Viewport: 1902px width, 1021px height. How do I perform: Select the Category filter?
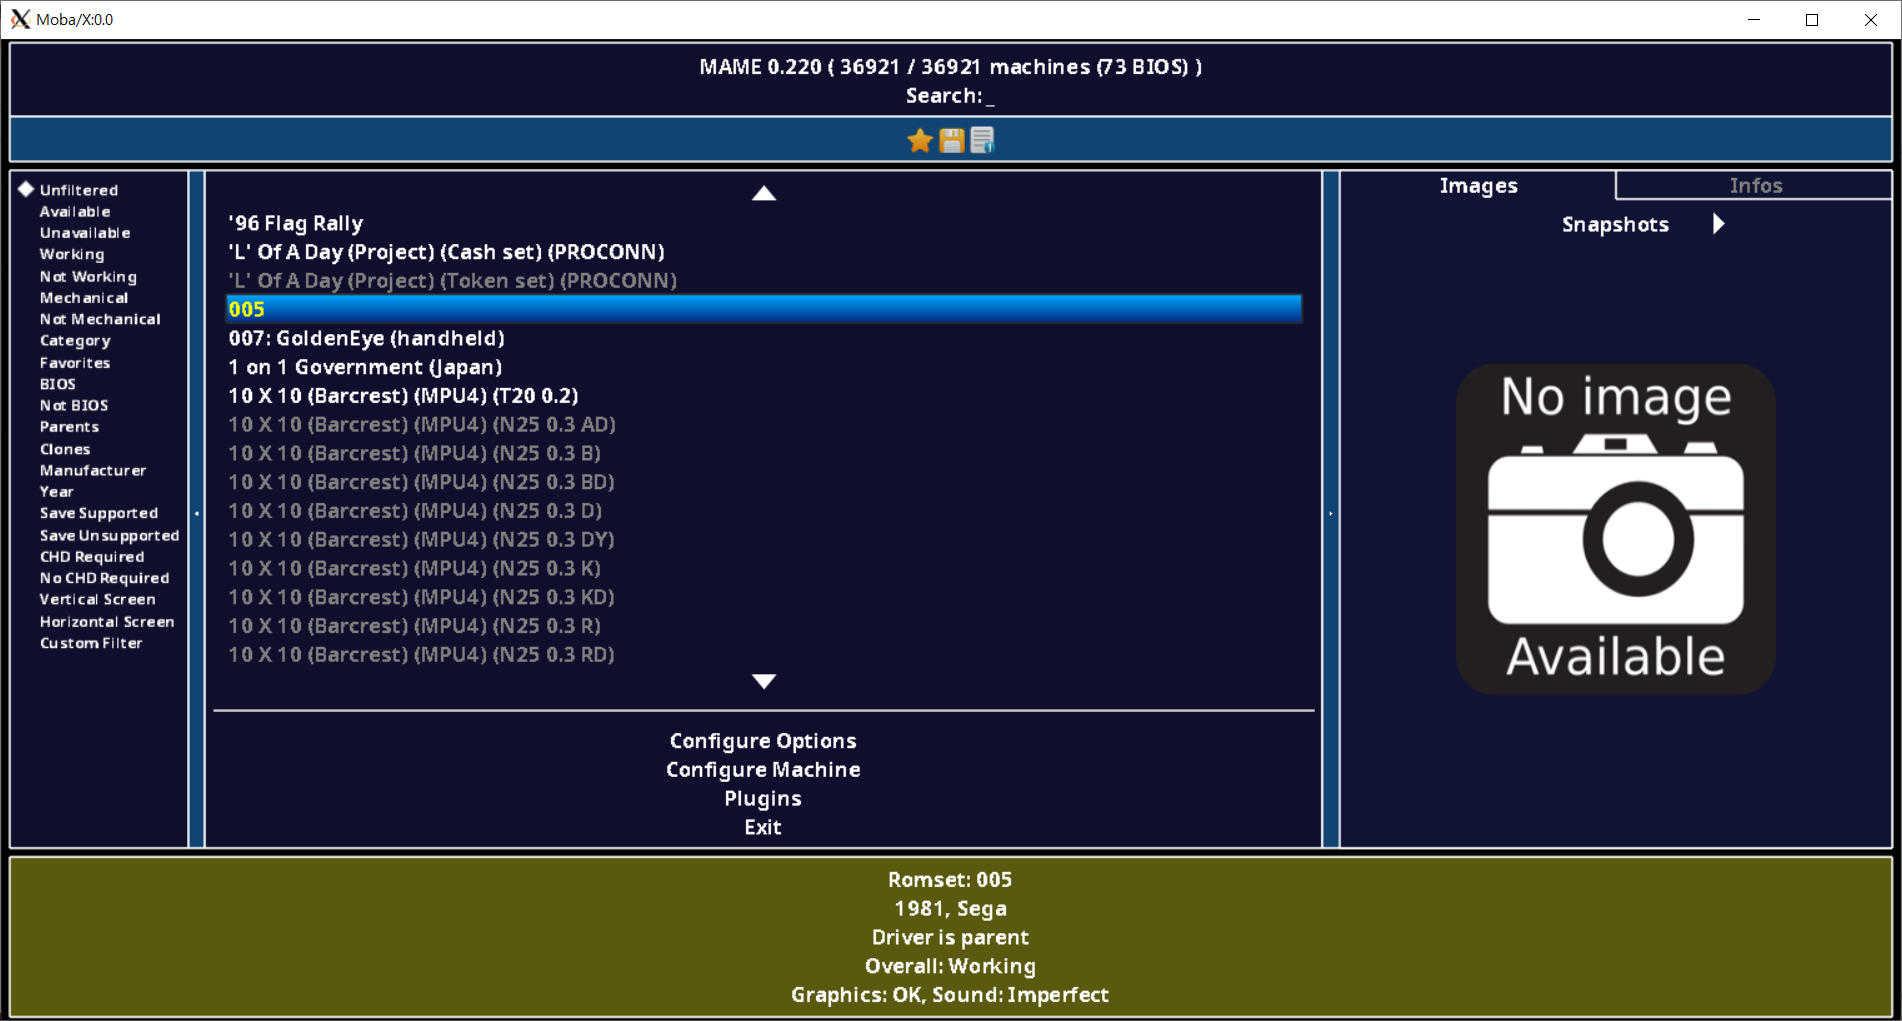[75, 341]
